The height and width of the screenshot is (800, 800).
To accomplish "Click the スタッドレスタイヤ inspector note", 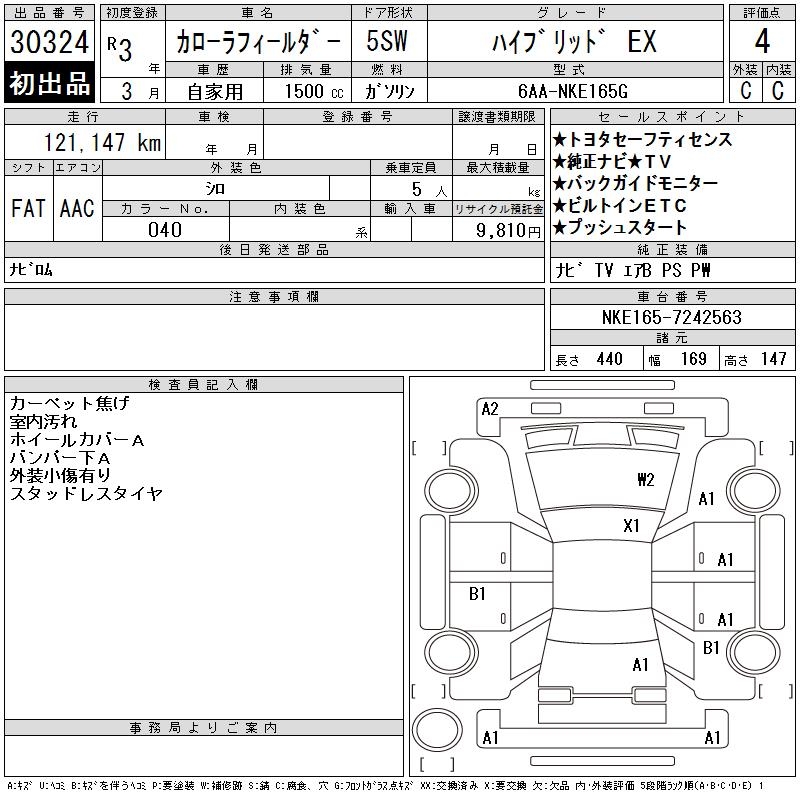I will coord(85,494).
